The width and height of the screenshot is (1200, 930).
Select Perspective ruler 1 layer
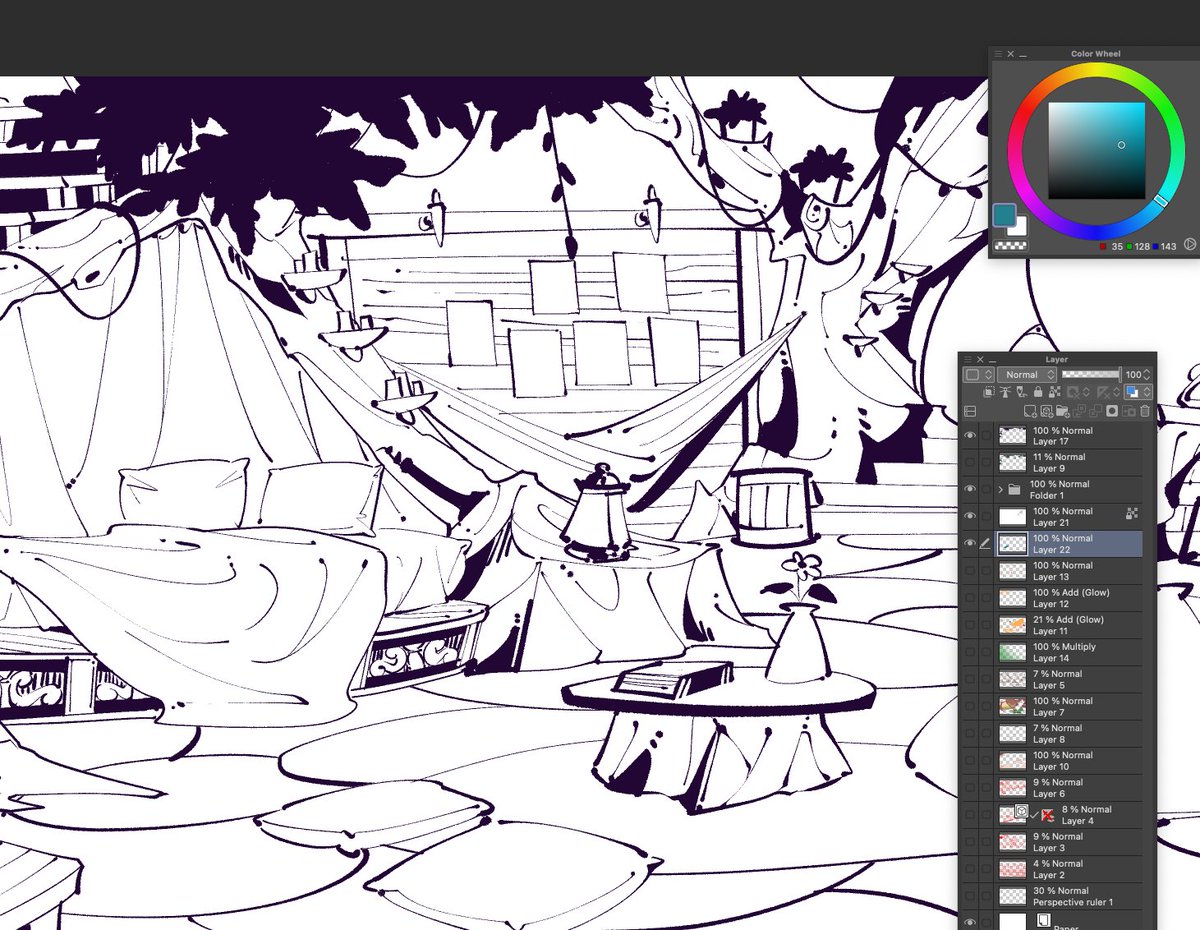pyautogui.click(x=1070, y=896)
